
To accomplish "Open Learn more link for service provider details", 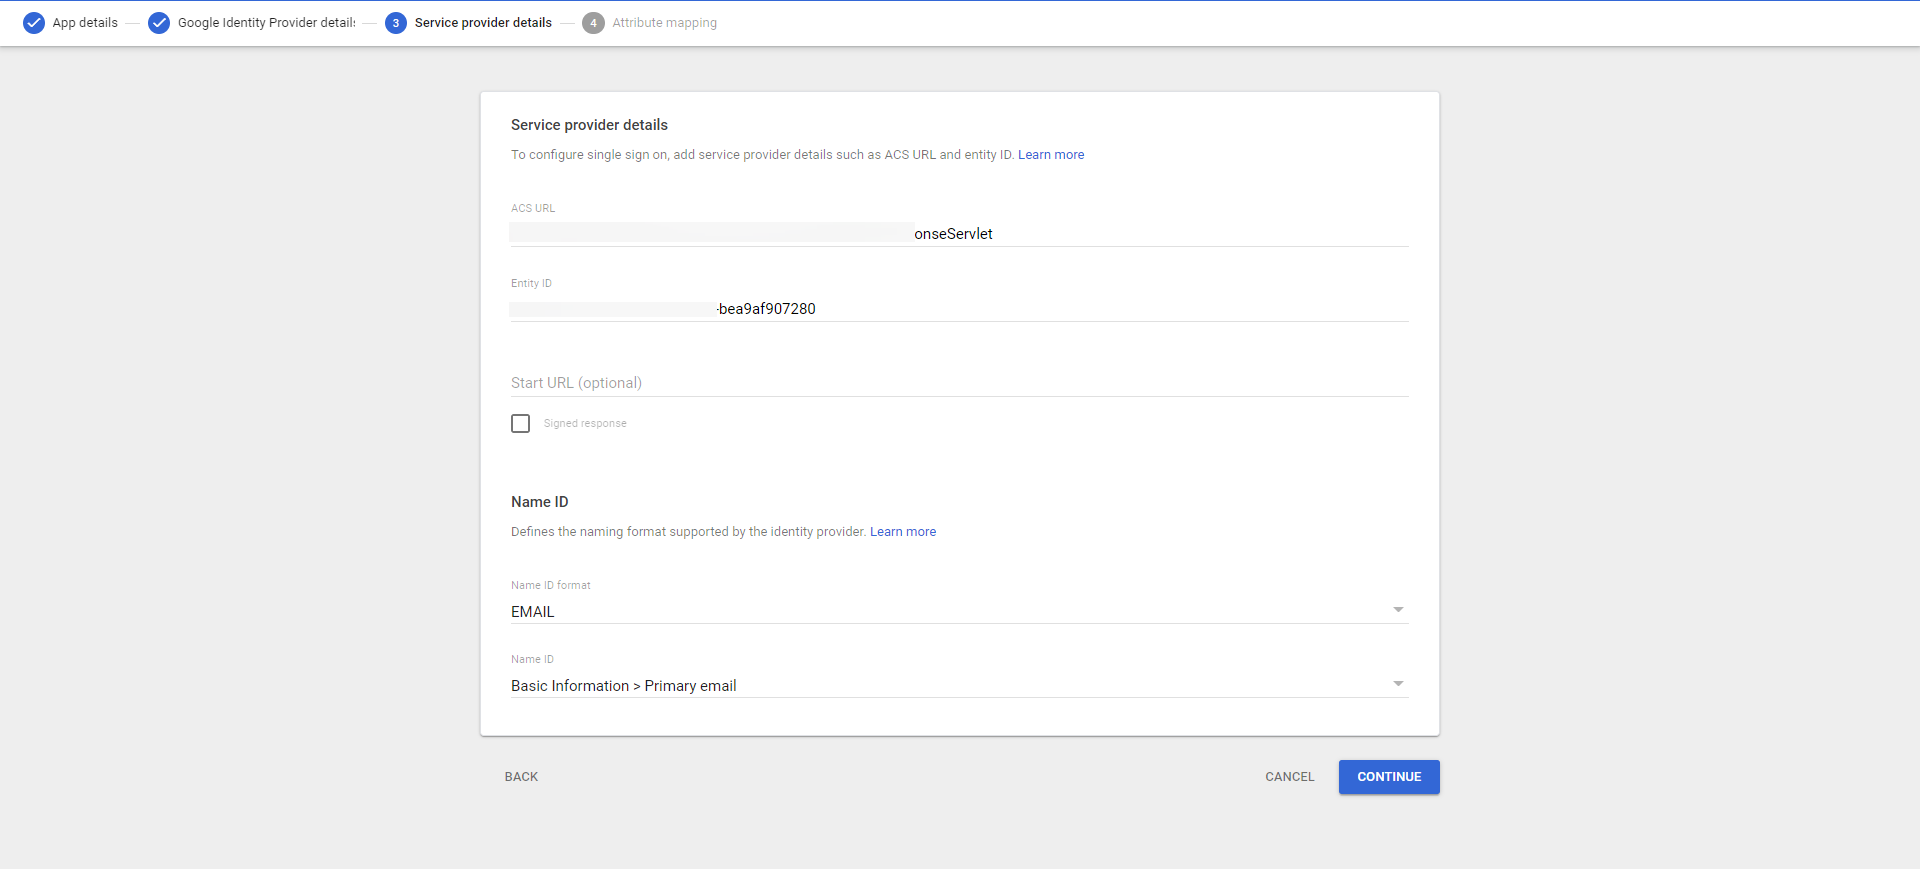I will (1051, 155).
